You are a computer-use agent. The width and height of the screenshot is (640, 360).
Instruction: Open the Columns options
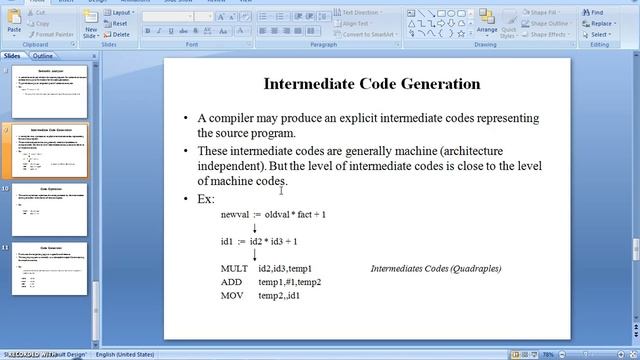click(x=312, y=31)
